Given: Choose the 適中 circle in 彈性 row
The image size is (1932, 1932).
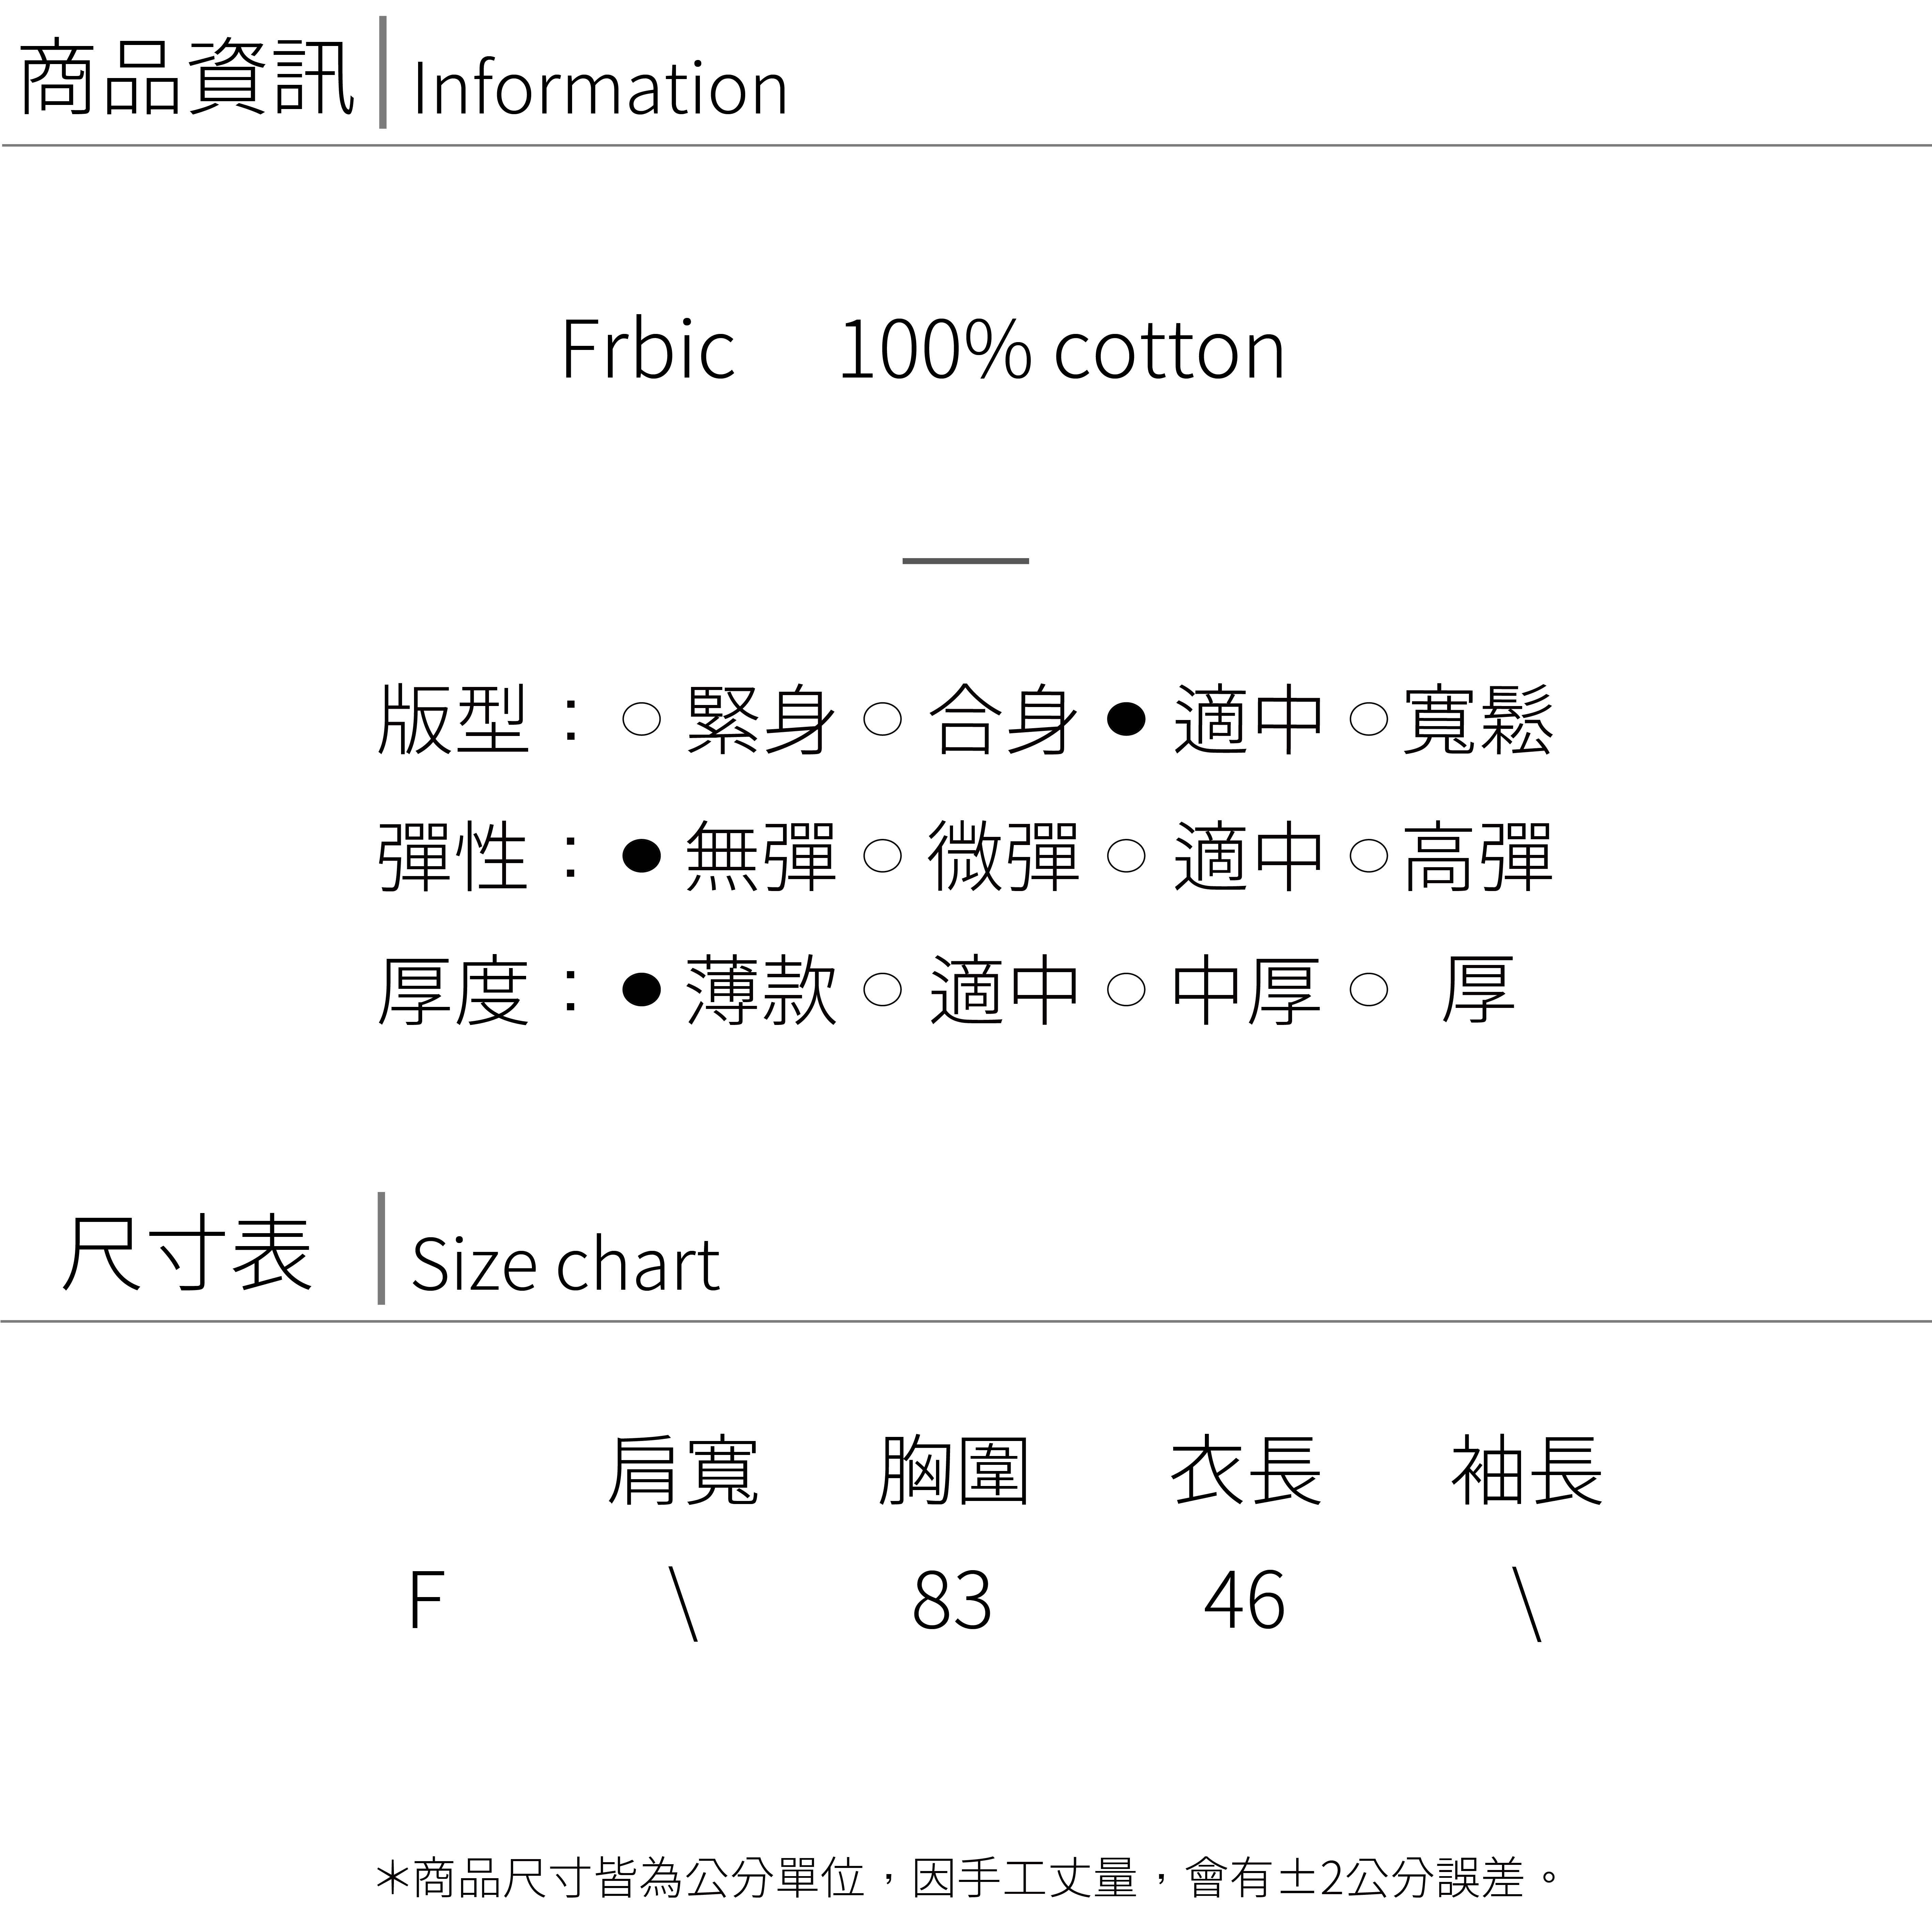Looking at the screenshot, I should coord(1126,855).
